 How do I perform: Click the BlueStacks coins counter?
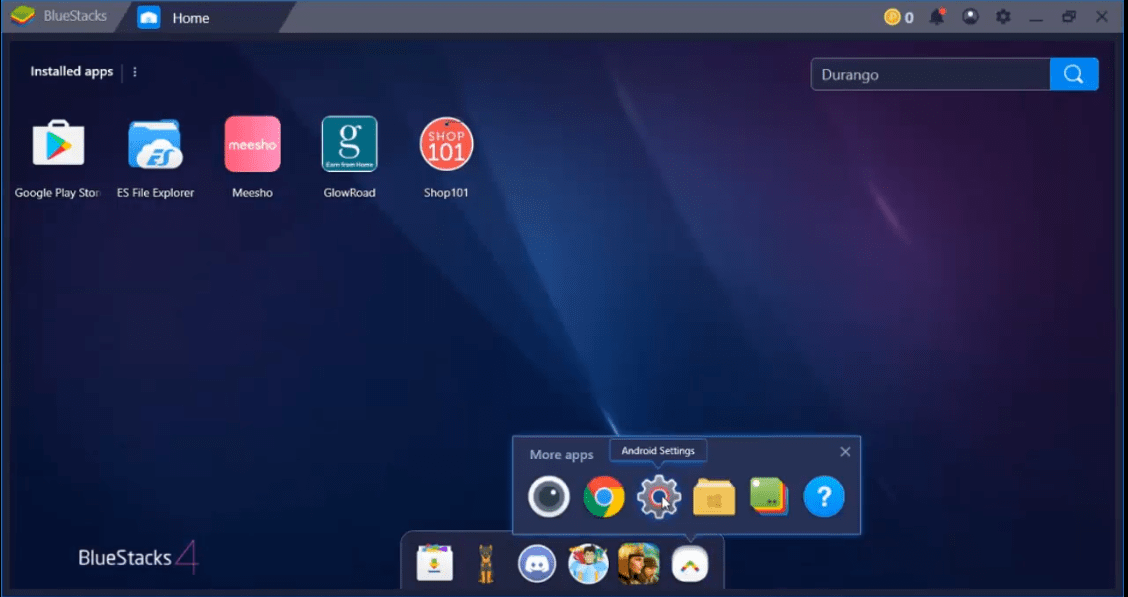click(899, 17)
